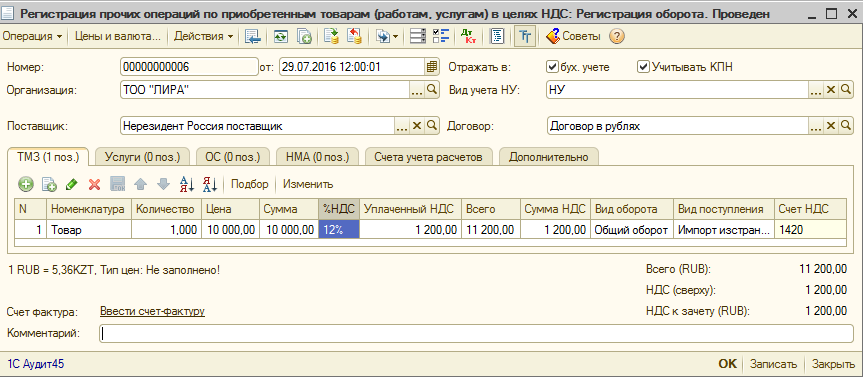This screenshot has width=863, height=377.
Task: Switch to Услуги (0 поз.) tab
Action: (x=142, y=157)
